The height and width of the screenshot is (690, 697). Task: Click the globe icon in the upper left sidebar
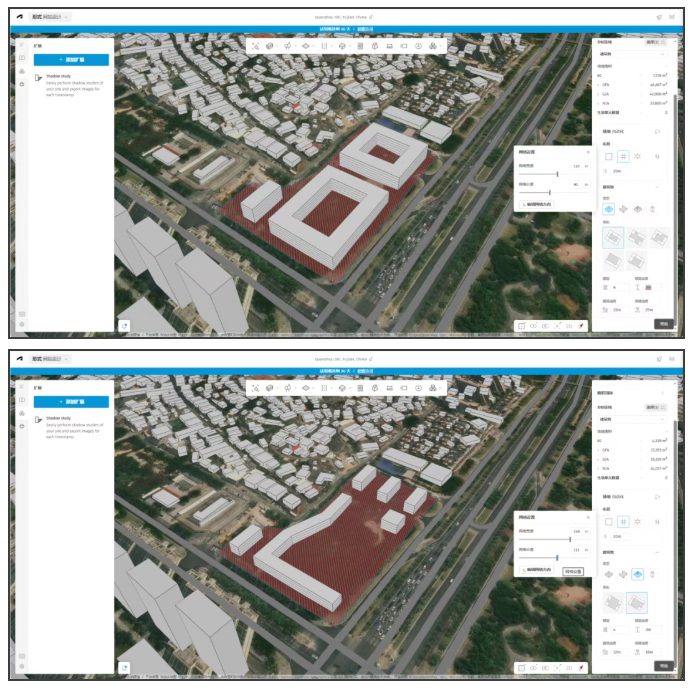coord(22,84)
